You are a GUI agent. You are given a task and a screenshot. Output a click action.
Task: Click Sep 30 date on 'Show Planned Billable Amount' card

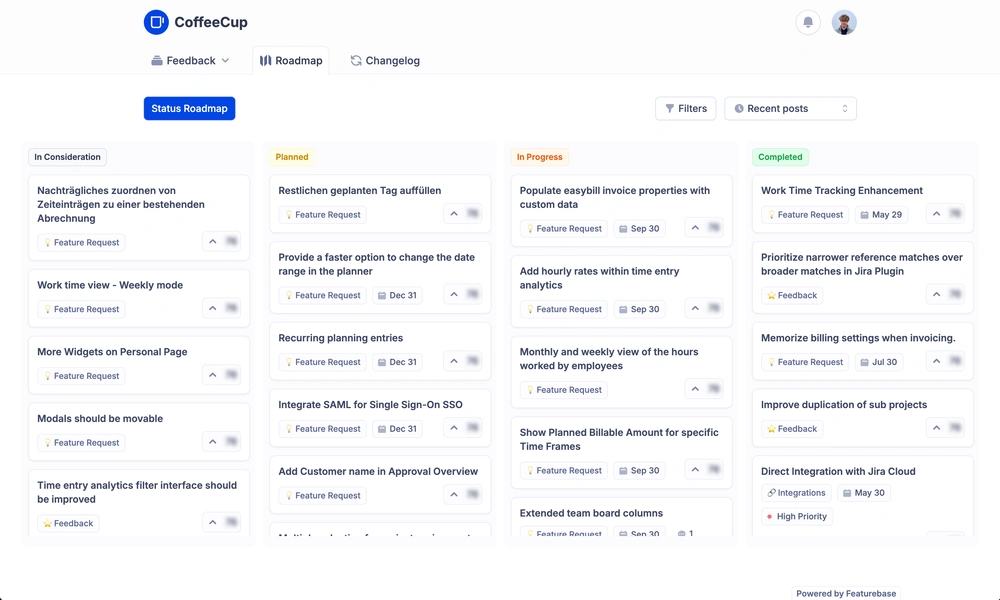click(639, 471)
